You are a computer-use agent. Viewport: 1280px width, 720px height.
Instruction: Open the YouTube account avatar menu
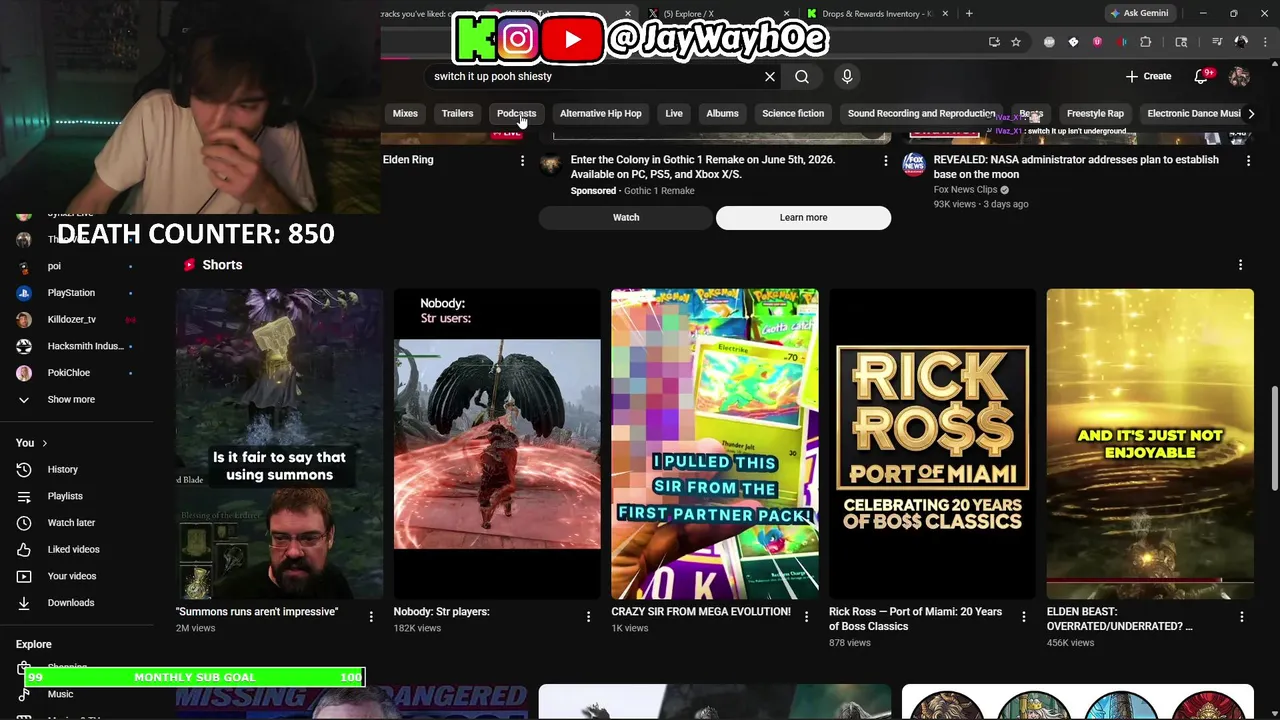pyautogui.click(x=1239, y=76)
